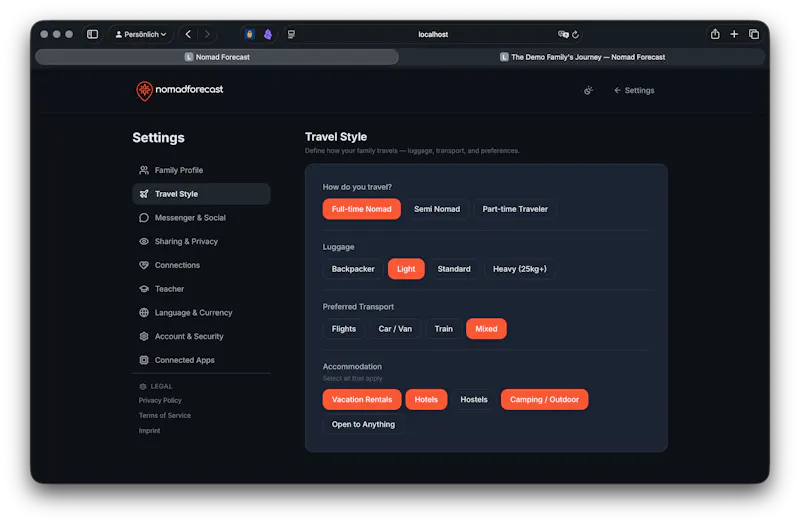
Task: Click the Account & Security gear icon
Action: (x=144, y=336)
